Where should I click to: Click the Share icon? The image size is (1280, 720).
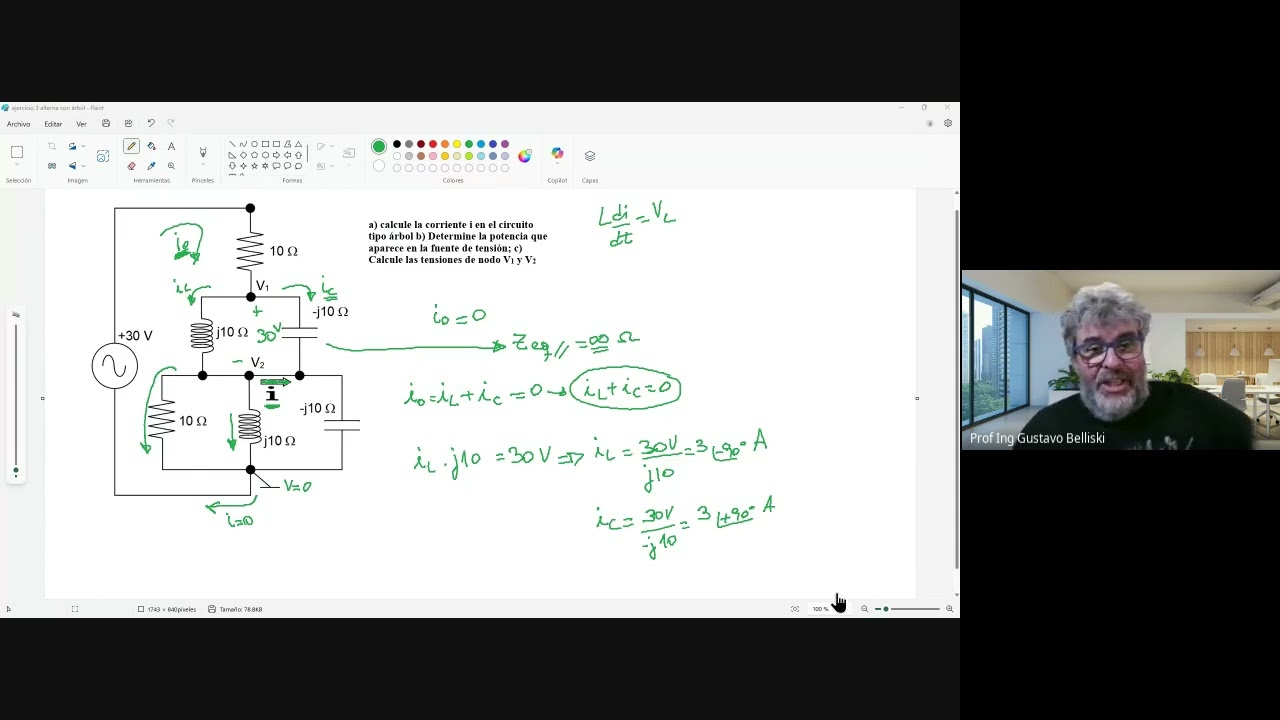tap(128, 124)
